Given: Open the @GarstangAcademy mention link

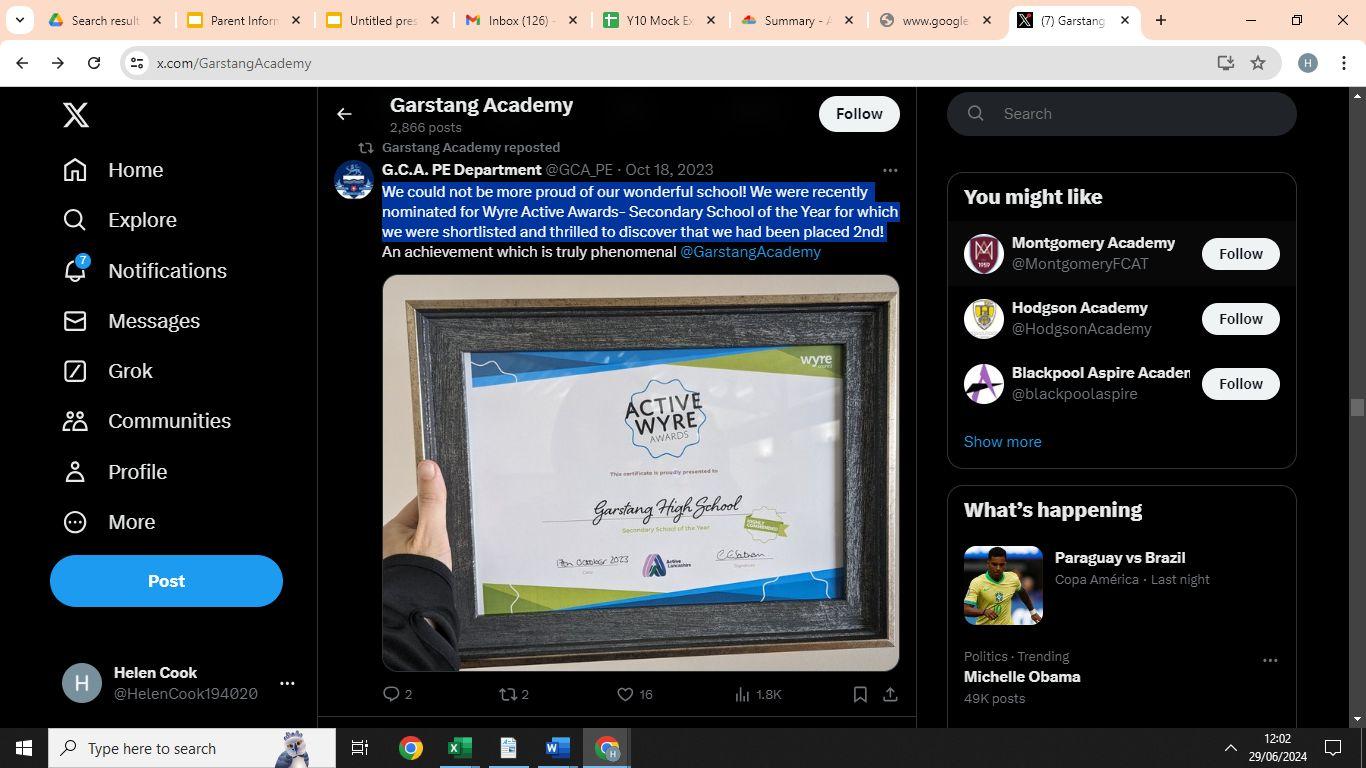Looking at the screenshot, I should 750,252.
